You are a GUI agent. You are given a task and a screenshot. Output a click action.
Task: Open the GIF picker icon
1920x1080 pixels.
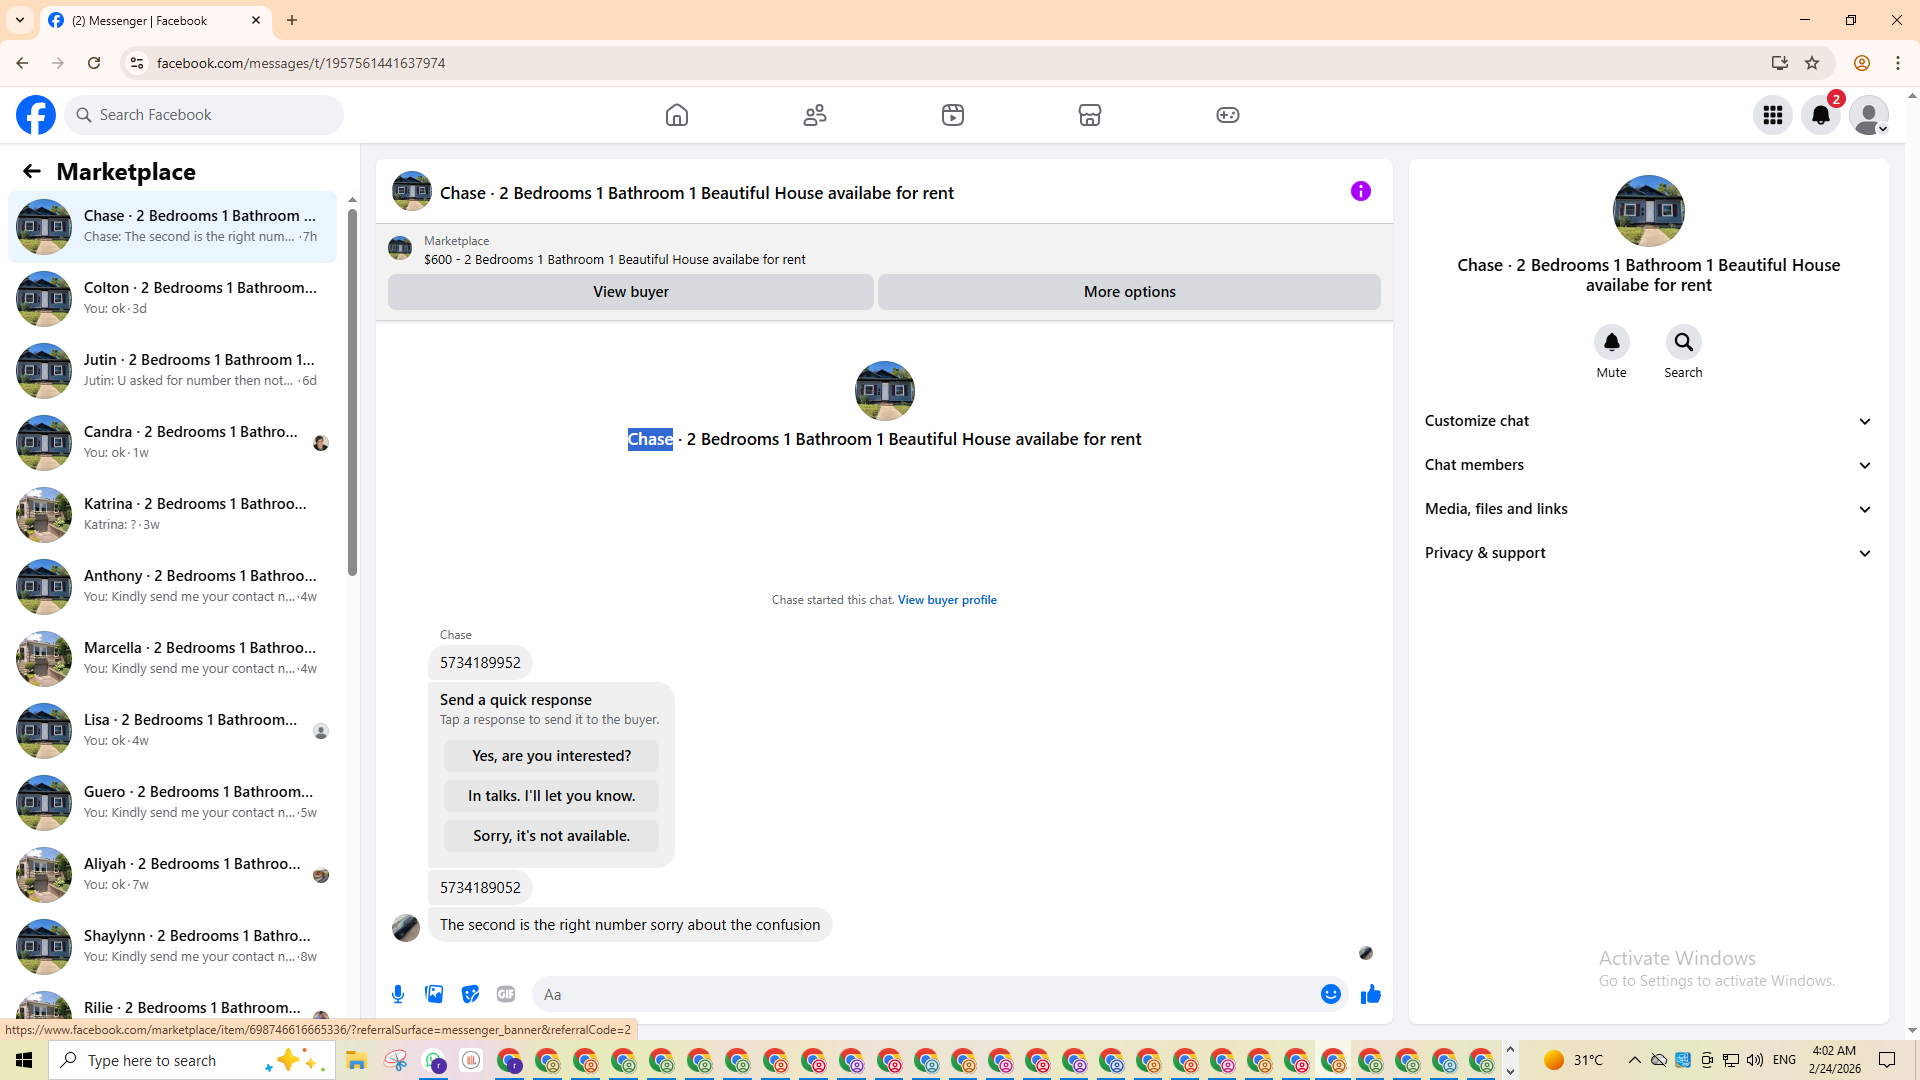[506, 994]
